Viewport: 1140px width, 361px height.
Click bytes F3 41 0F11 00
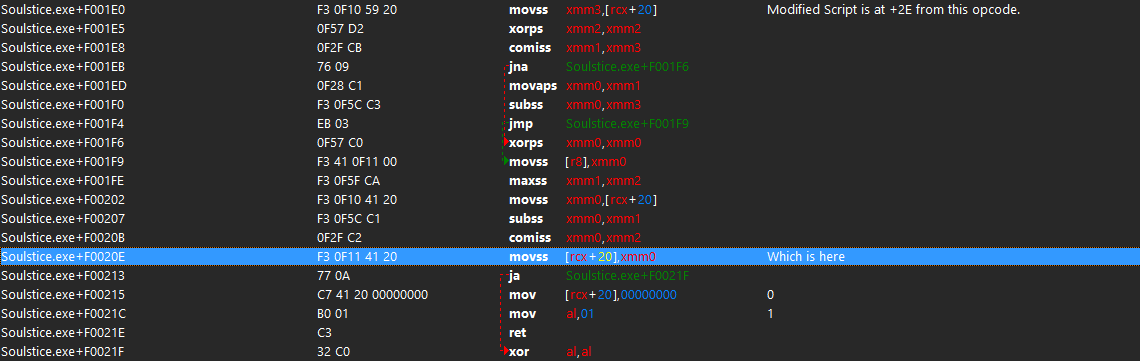click(356, 161)
